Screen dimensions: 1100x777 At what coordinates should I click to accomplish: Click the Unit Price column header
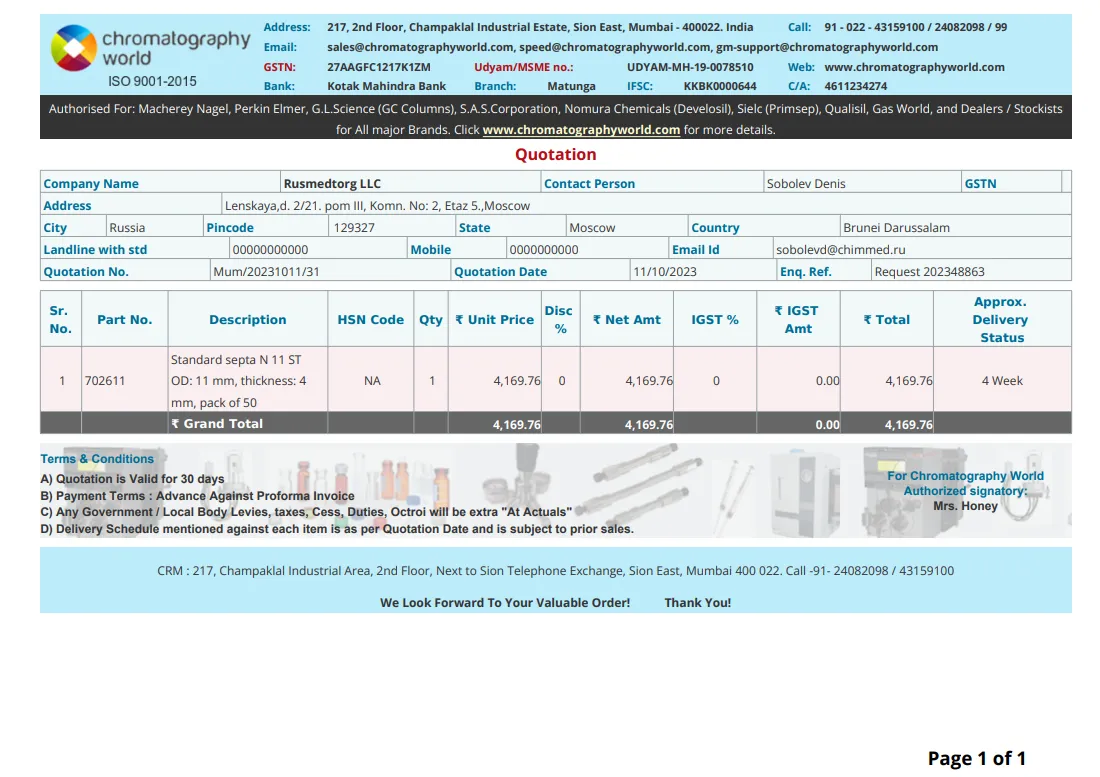point(494,320)
